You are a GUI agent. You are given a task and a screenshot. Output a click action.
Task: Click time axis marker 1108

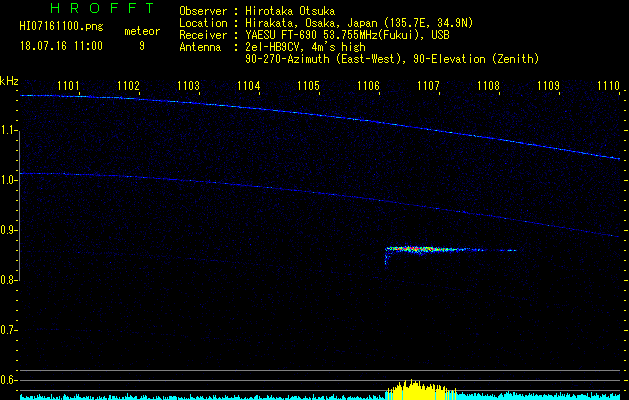click(x=489, y=86)
